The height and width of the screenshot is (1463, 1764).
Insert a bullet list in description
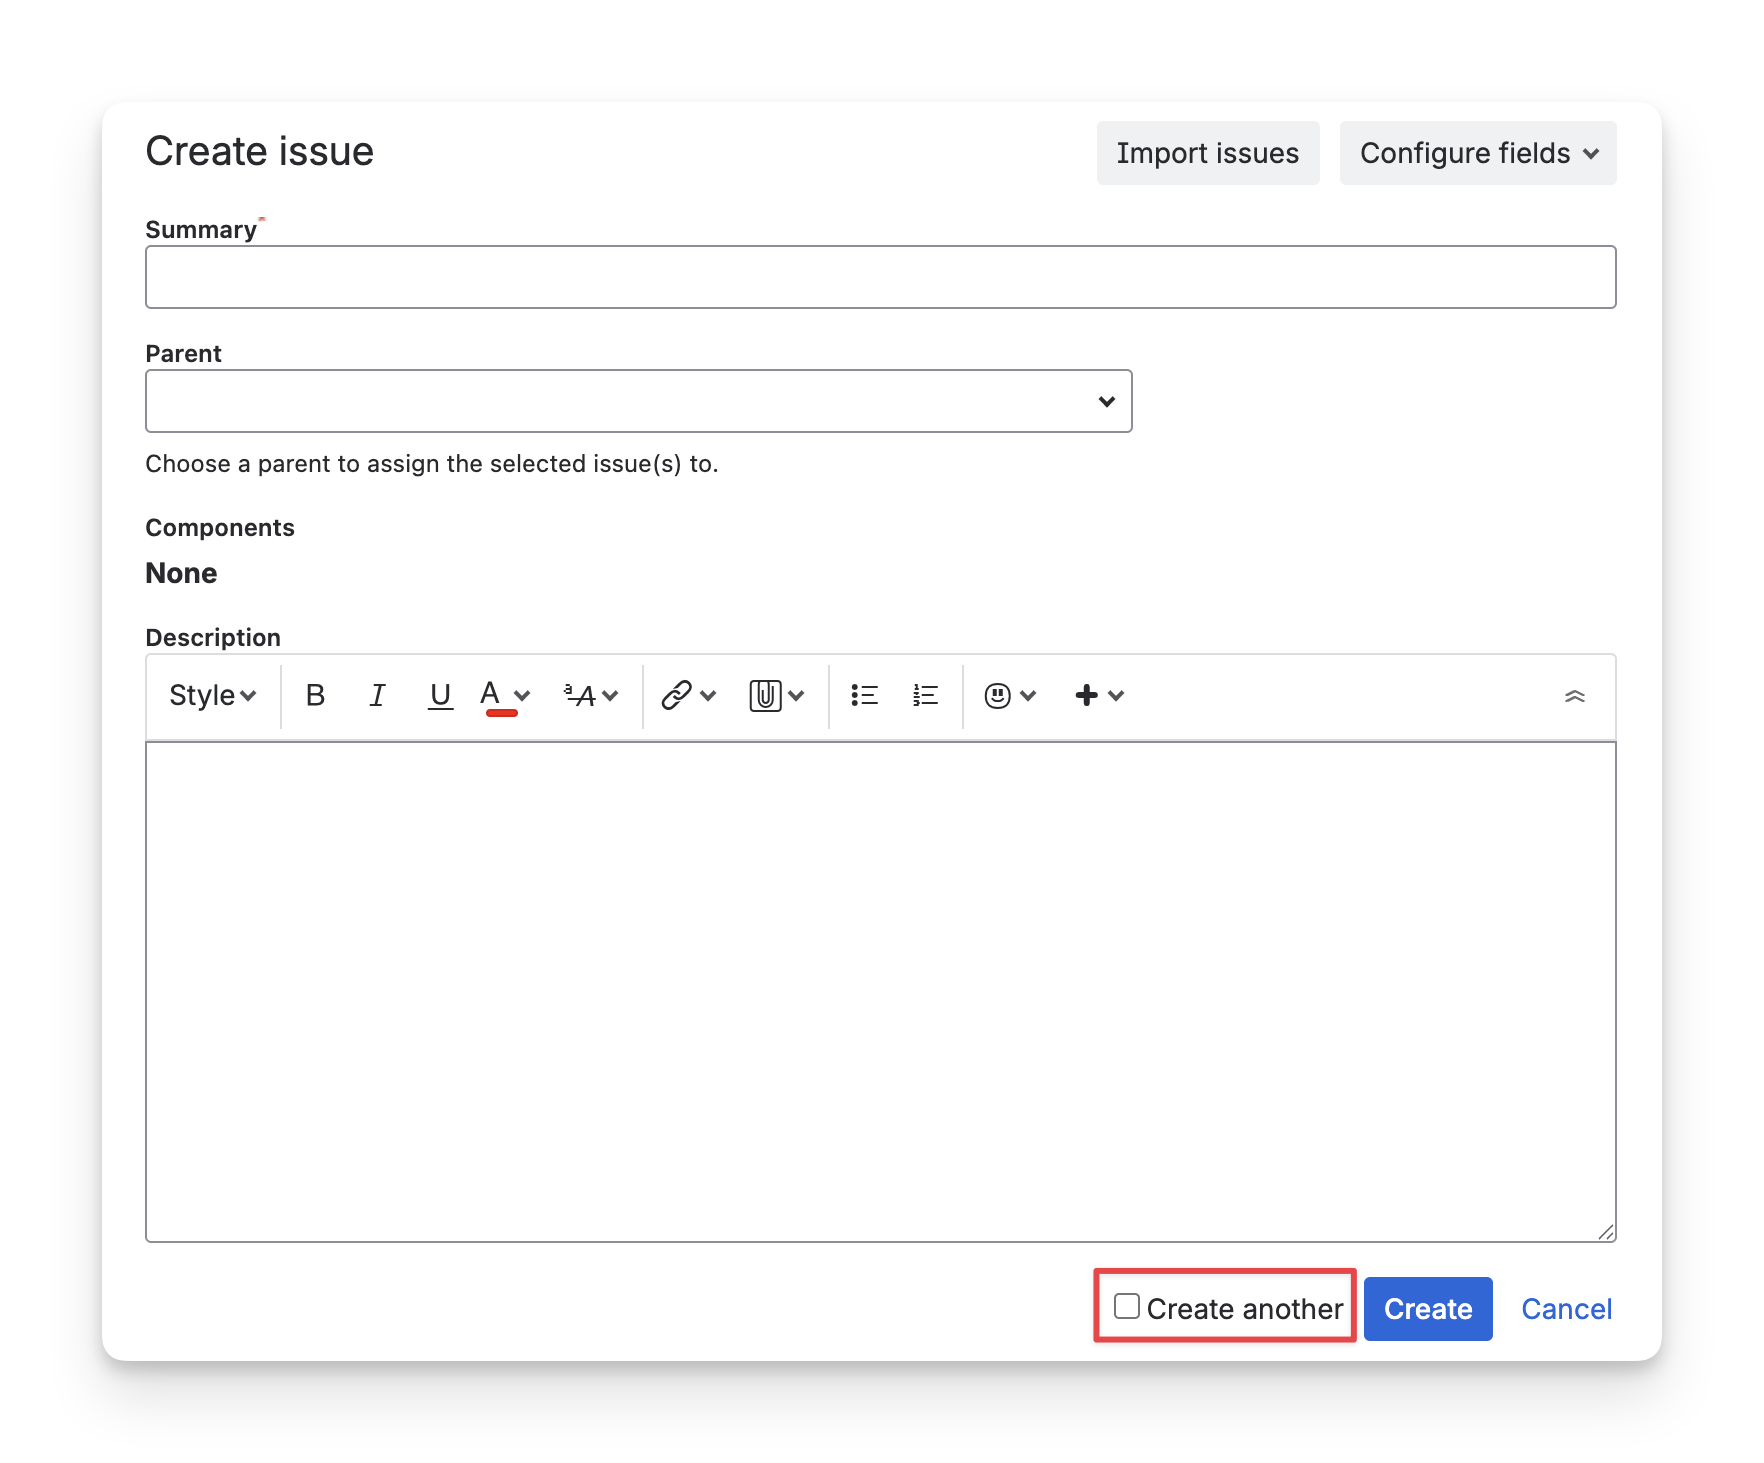pyautogui.click(x=864, y=695)
